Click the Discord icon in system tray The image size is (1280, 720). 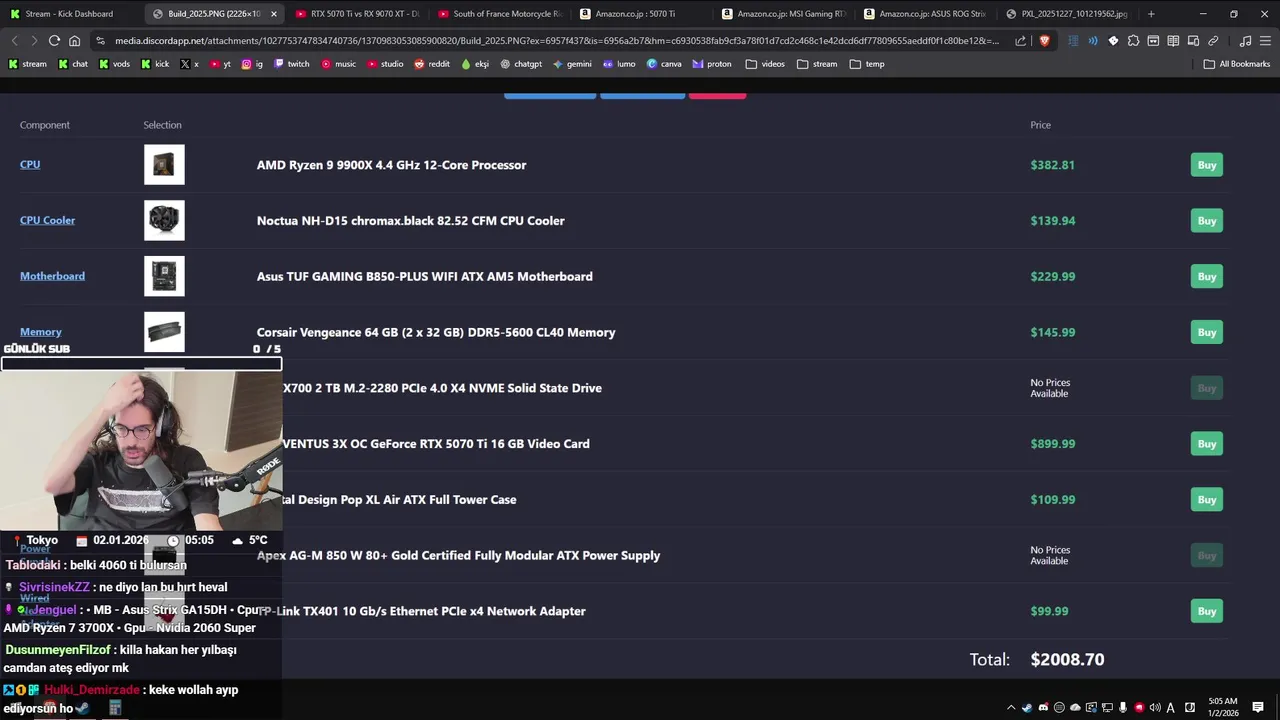(x=1043, y=708)
